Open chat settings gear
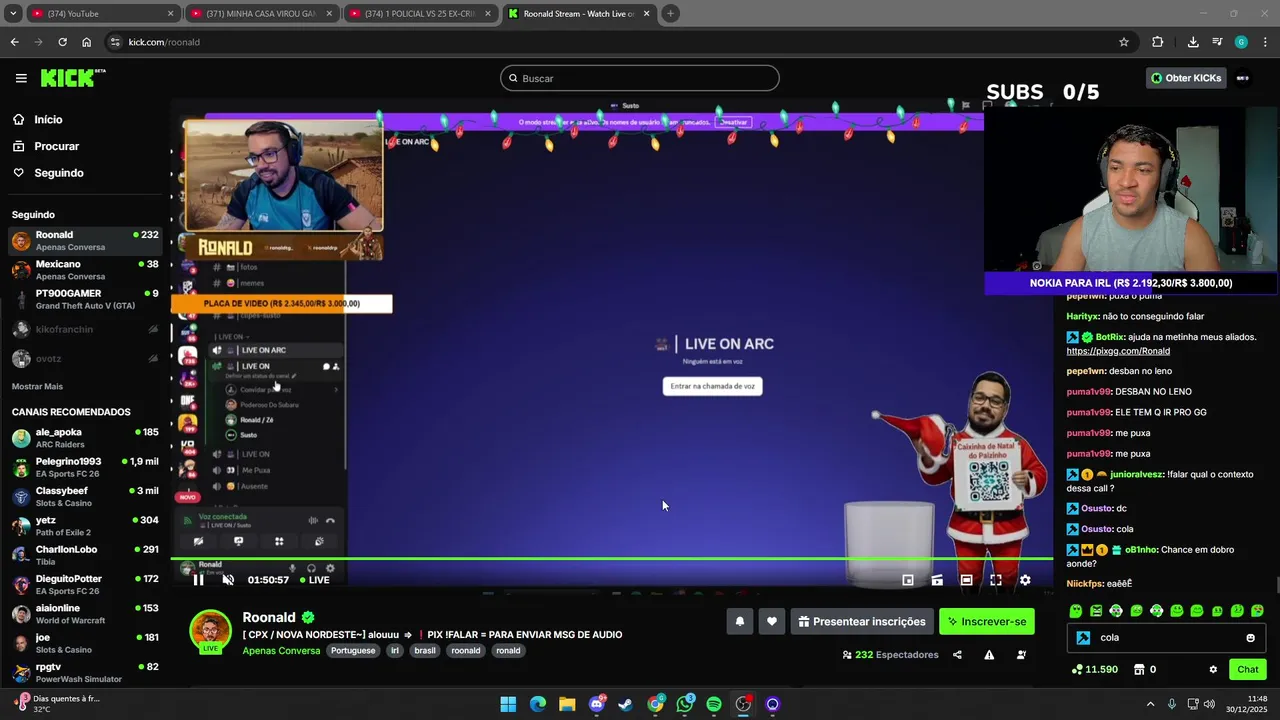The height and width of the screenshot is (720, 1280). [1213, 670]
